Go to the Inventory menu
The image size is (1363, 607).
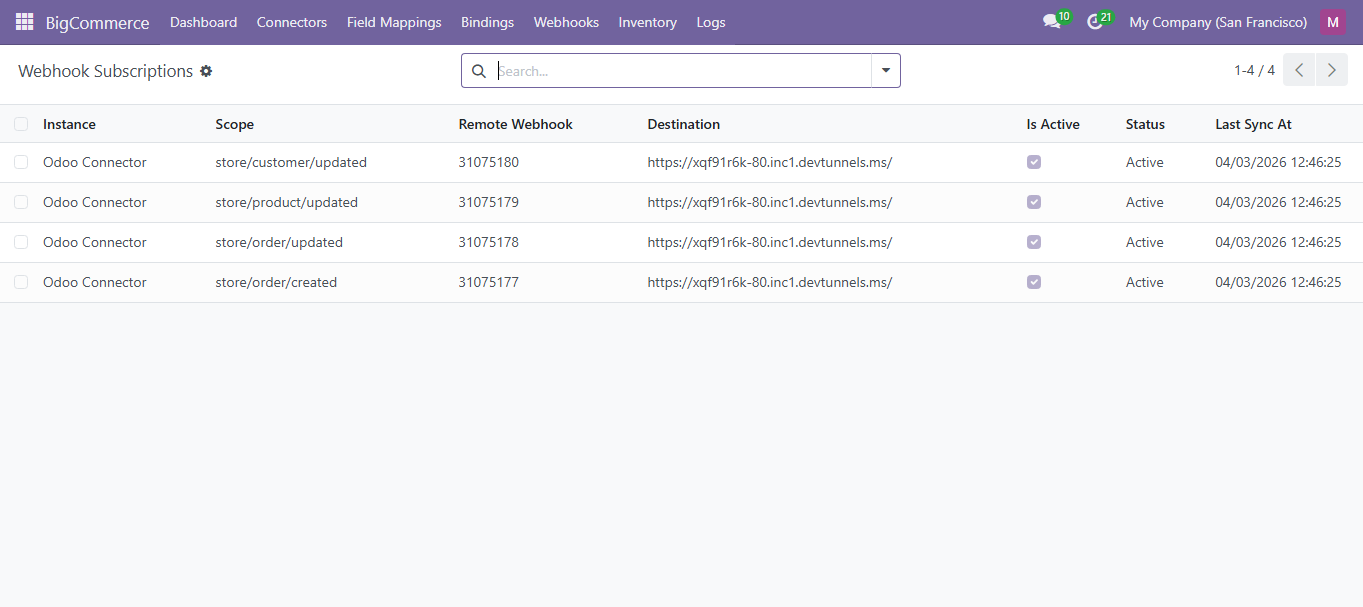coord(647,22)
